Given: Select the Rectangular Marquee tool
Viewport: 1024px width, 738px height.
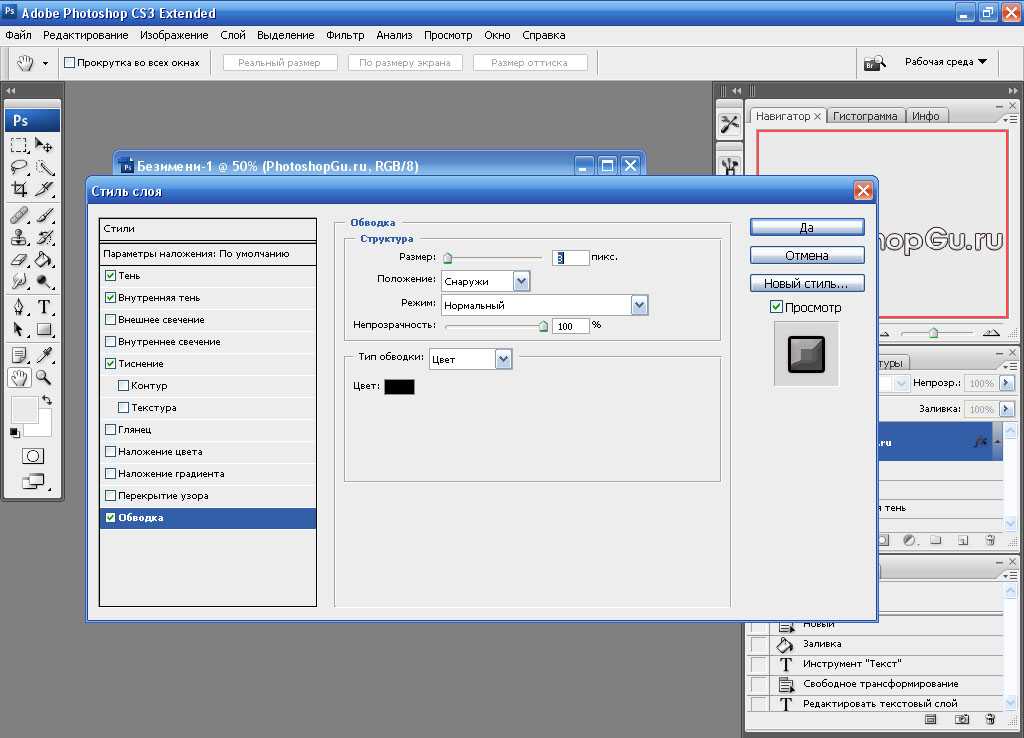Looking at the screenshot, I should 19,145.
